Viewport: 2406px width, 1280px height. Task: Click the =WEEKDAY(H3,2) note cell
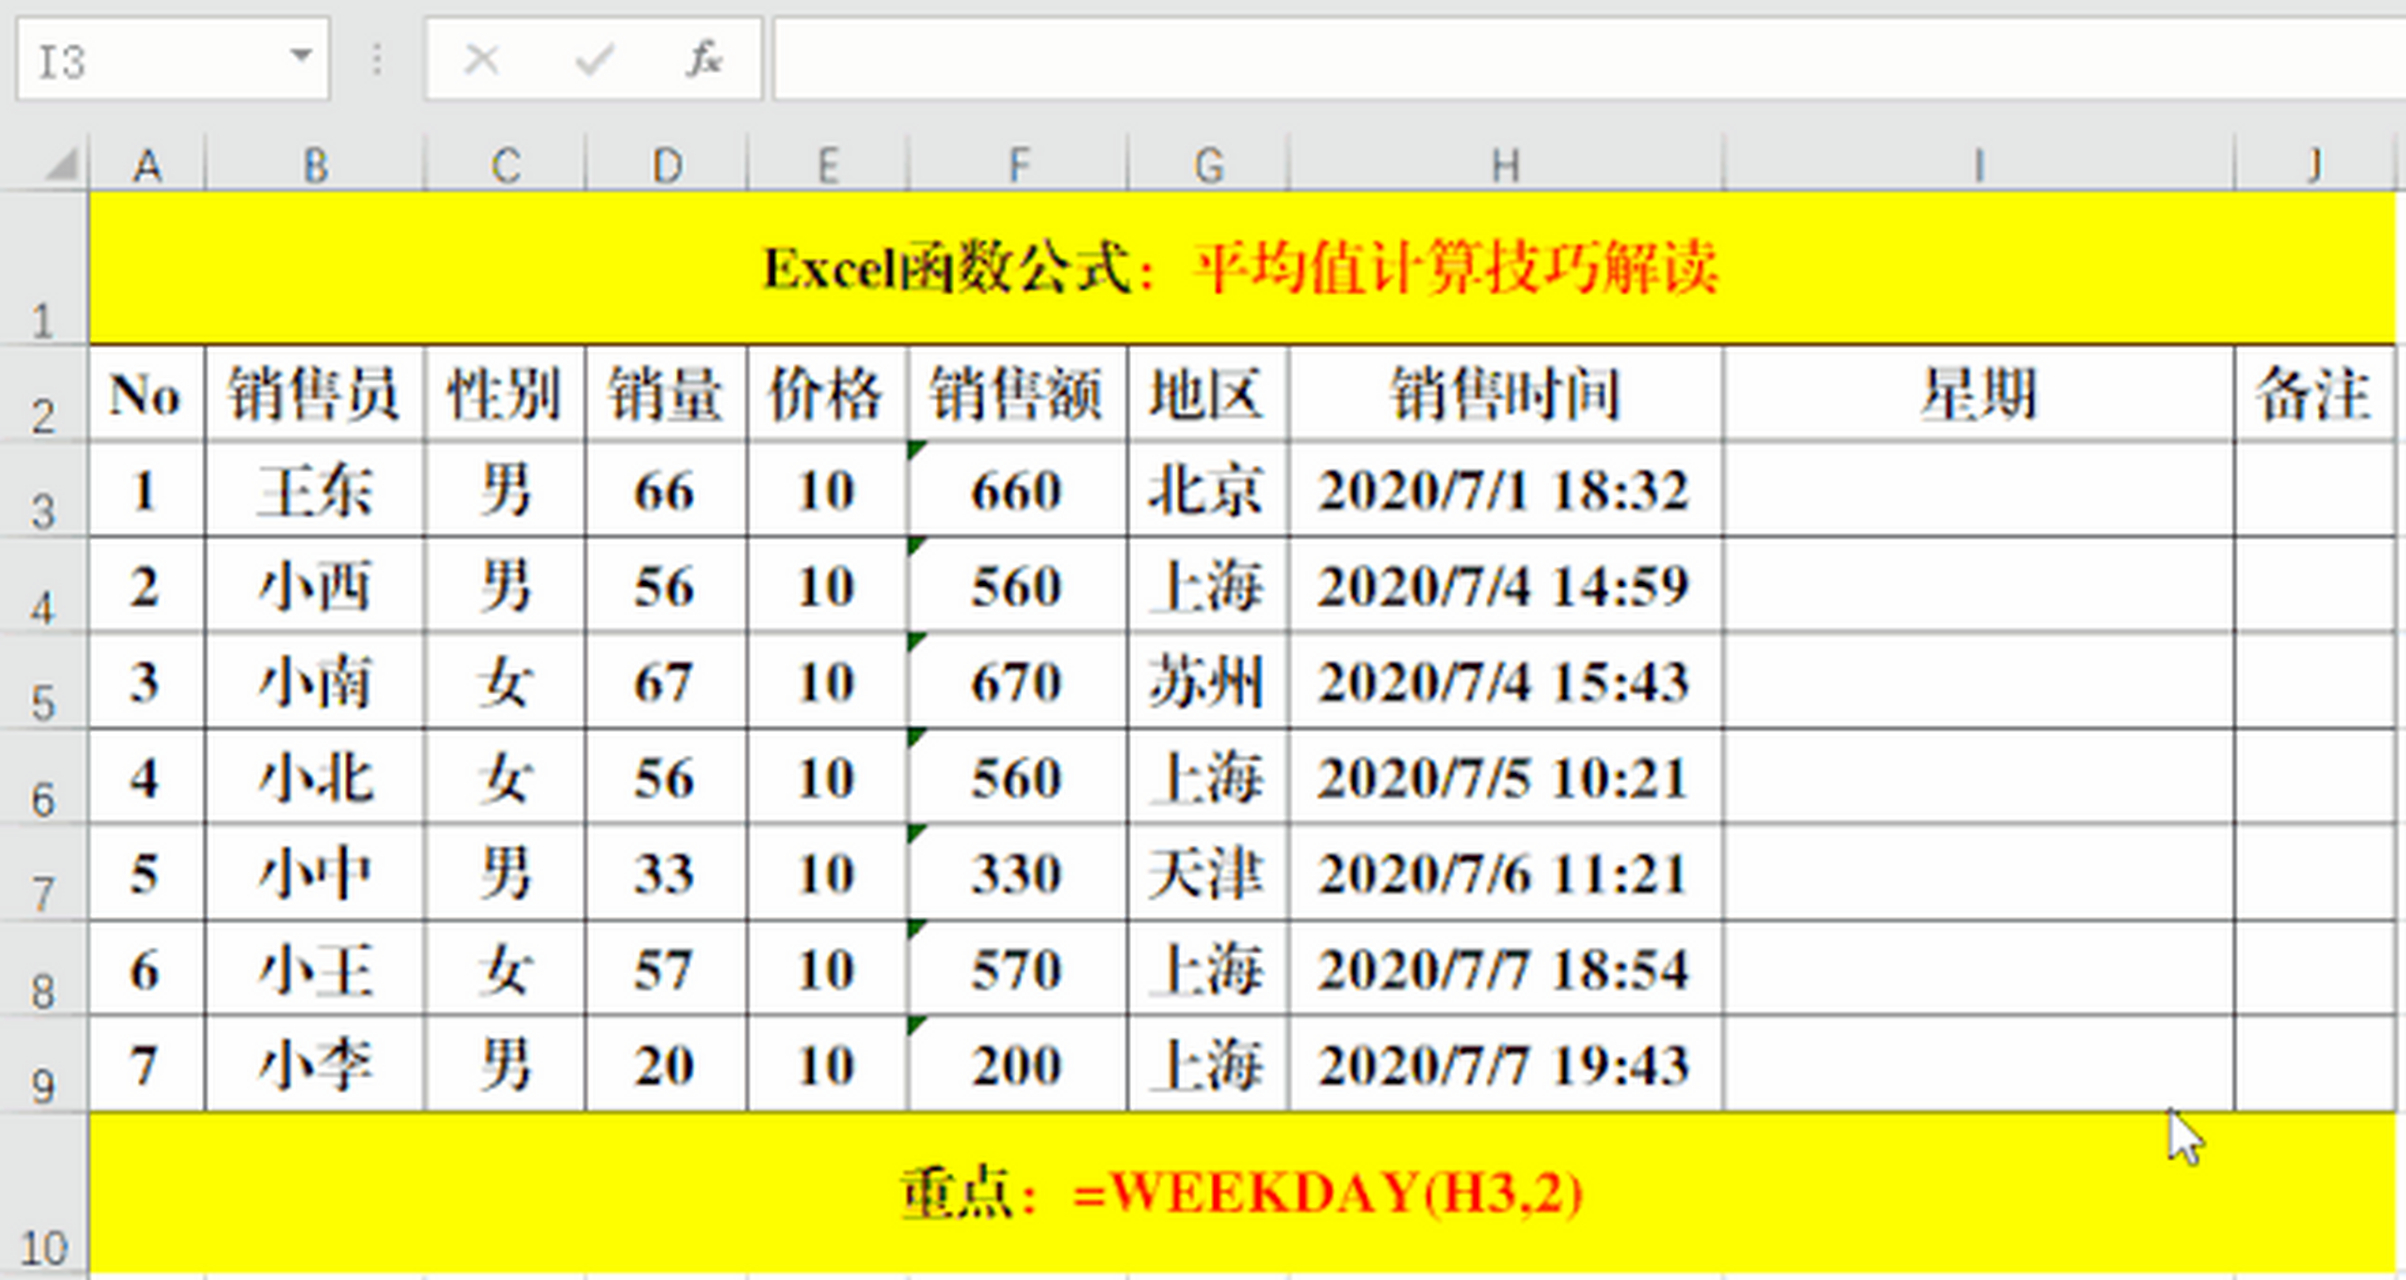[1242, 1193]
